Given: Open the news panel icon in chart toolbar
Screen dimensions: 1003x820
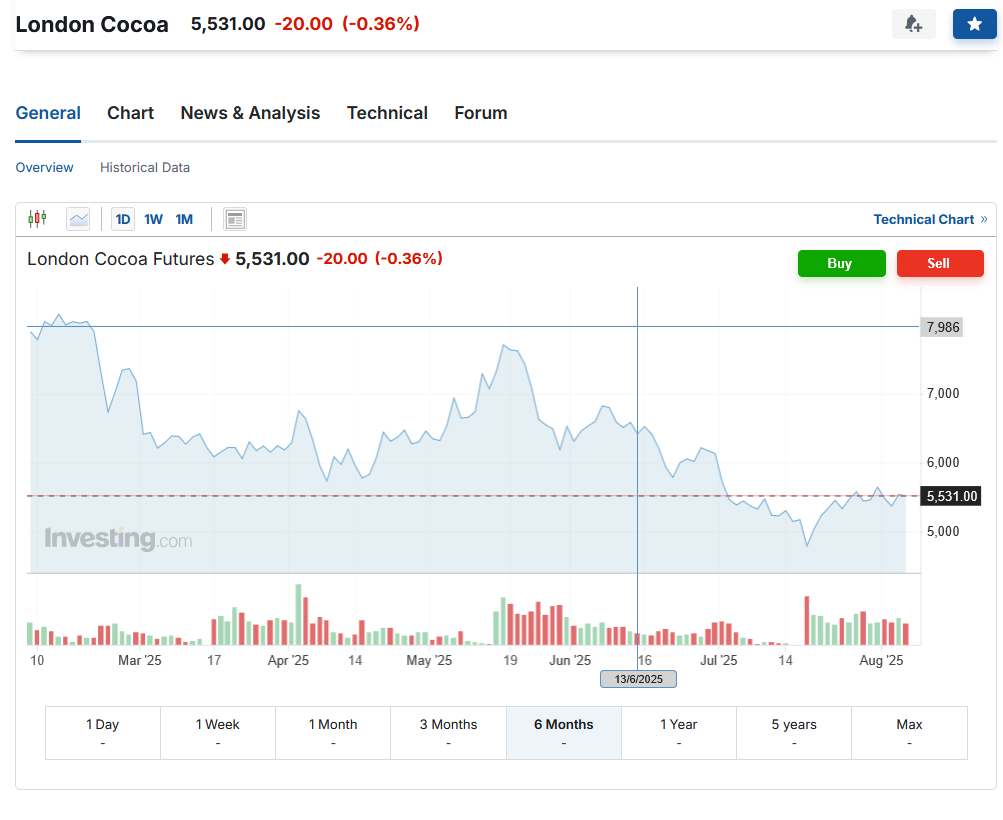Looking at the screenshot, I should click(x=235, y=219).
